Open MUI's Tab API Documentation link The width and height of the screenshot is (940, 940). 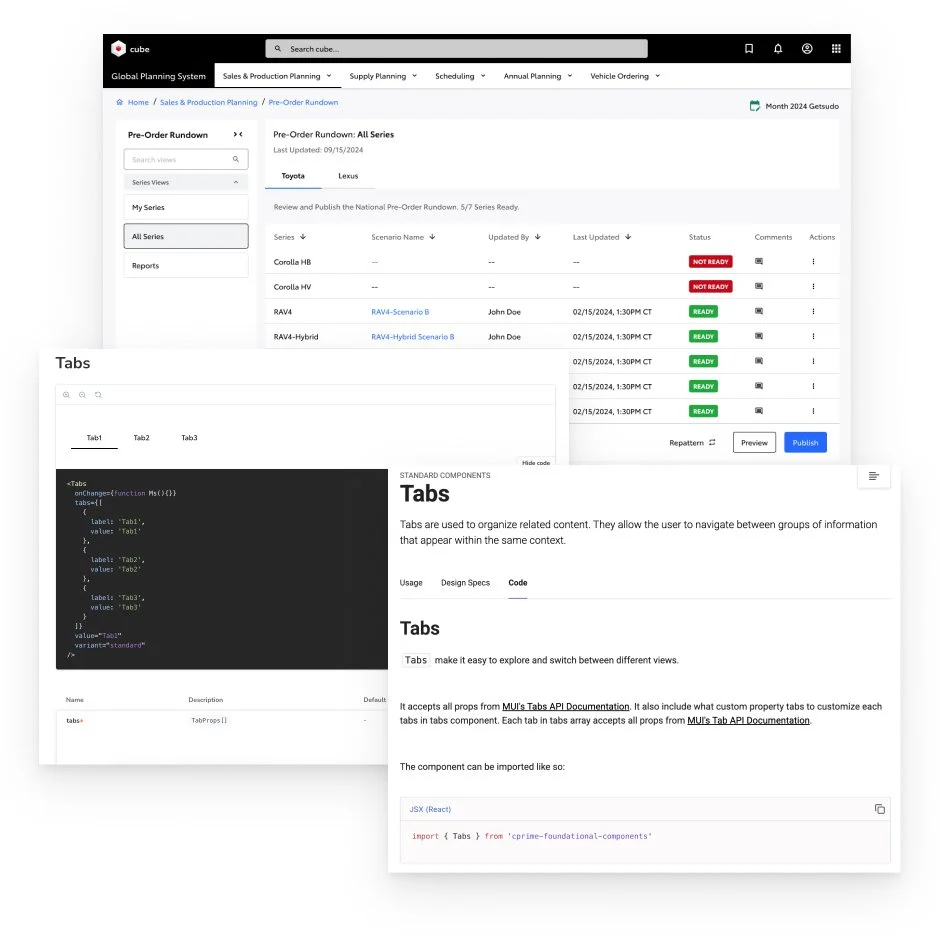click(748, 721)
